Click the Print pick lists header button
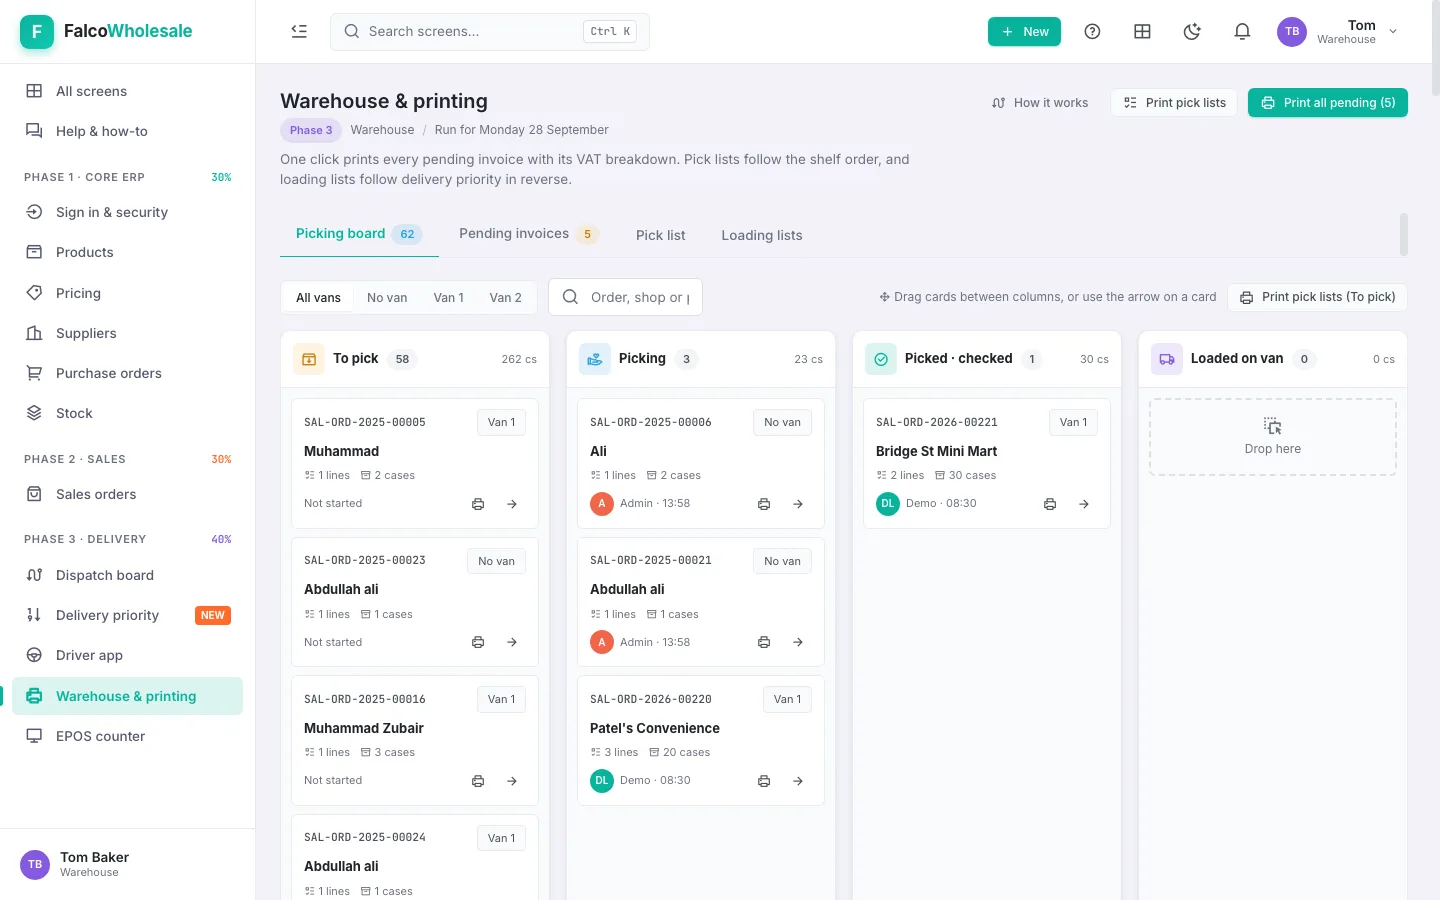This screenshot has width=1440, height=900. coord(1174,103)
